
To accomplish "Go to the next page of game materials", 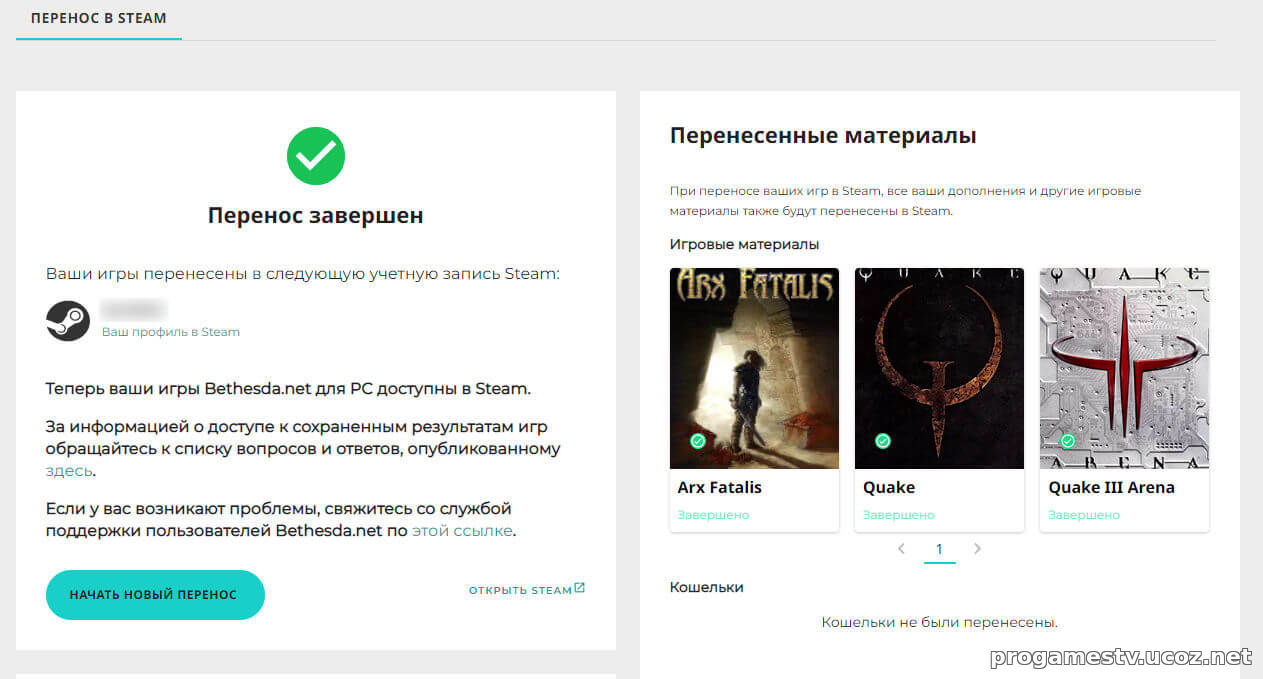I will (977, 549).
